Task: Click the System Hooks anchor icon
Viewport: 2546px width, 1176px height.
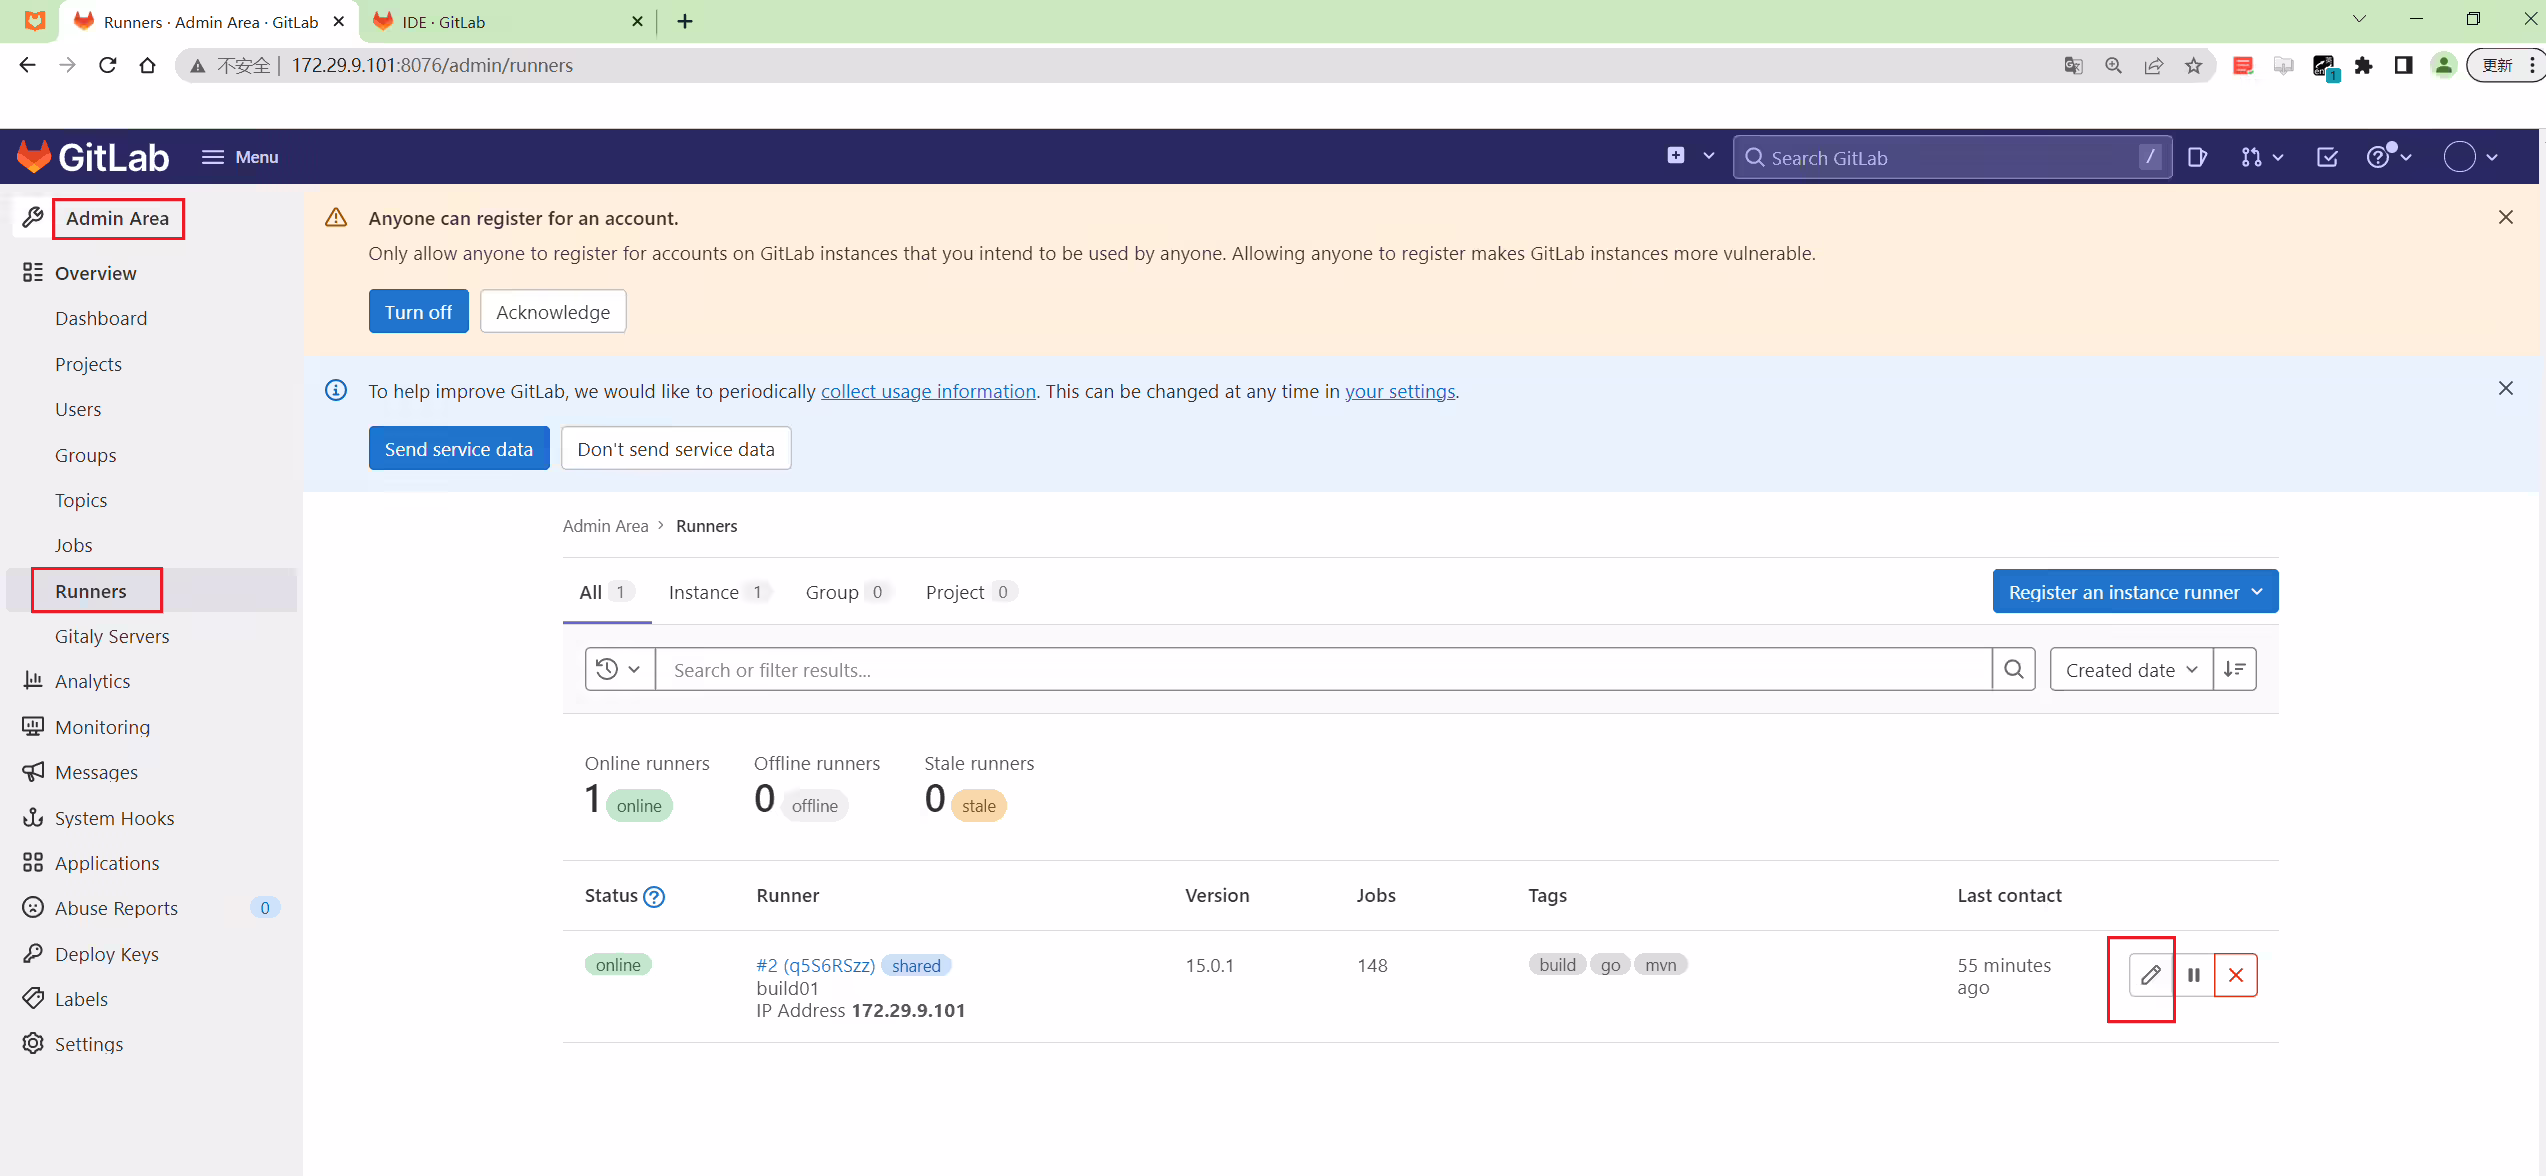Action: [33, 817]
